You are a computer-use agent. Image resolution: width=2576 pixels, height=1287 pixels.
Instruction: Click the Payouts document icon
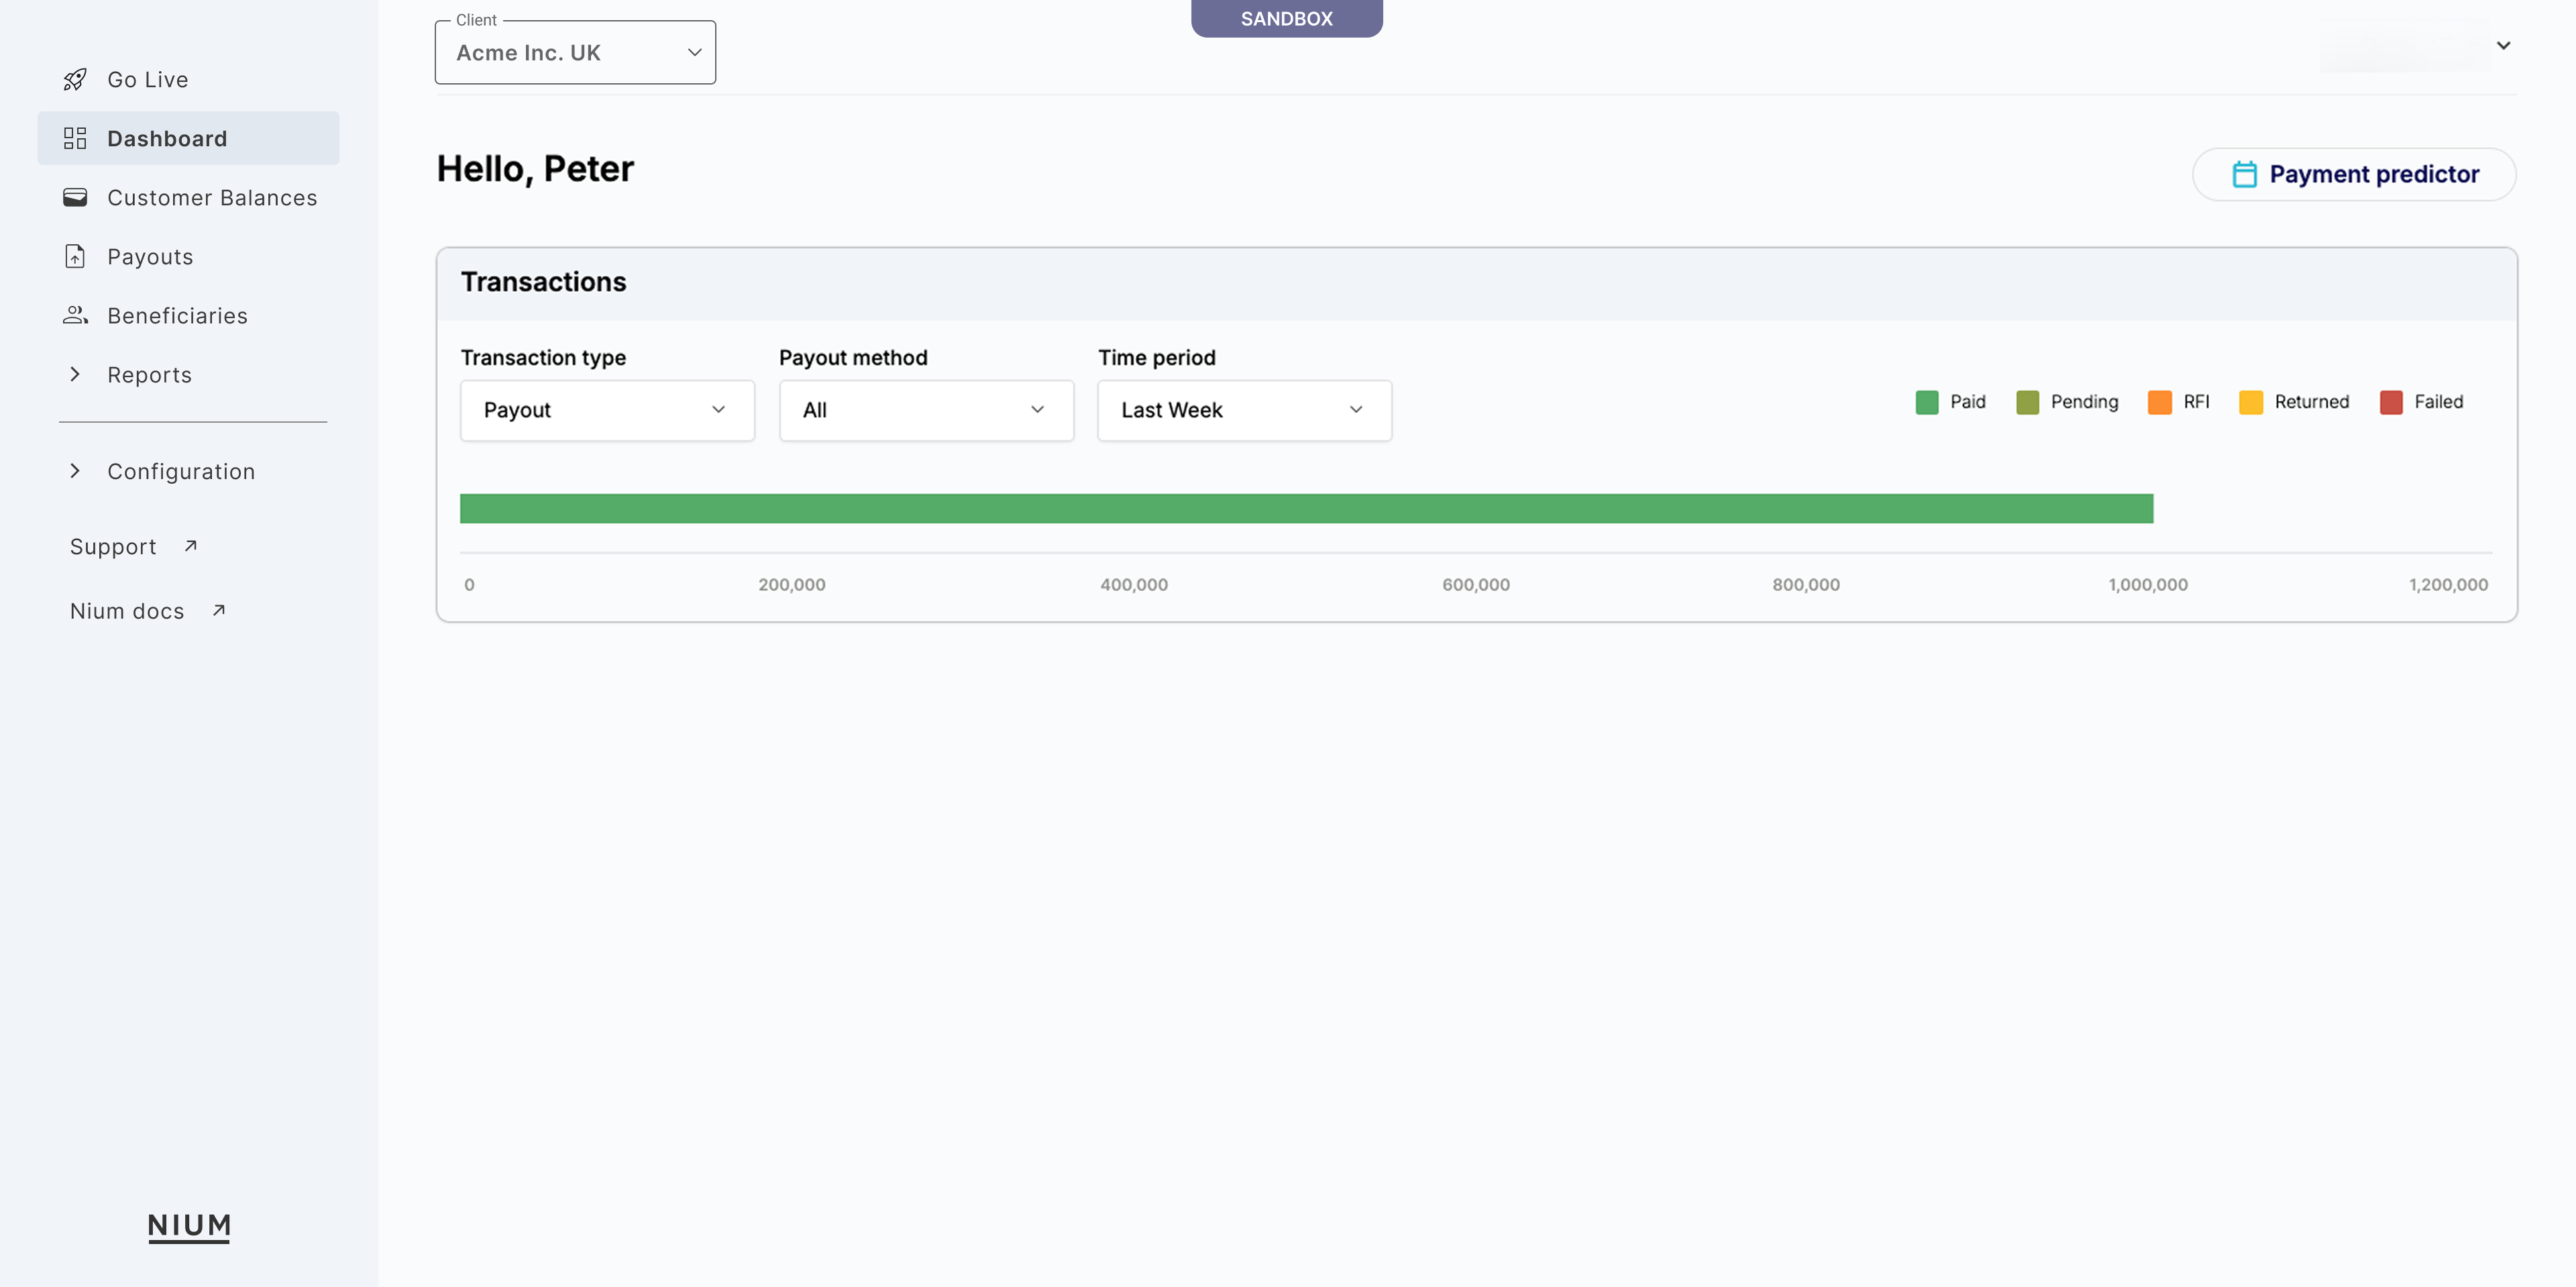point(75,256)
